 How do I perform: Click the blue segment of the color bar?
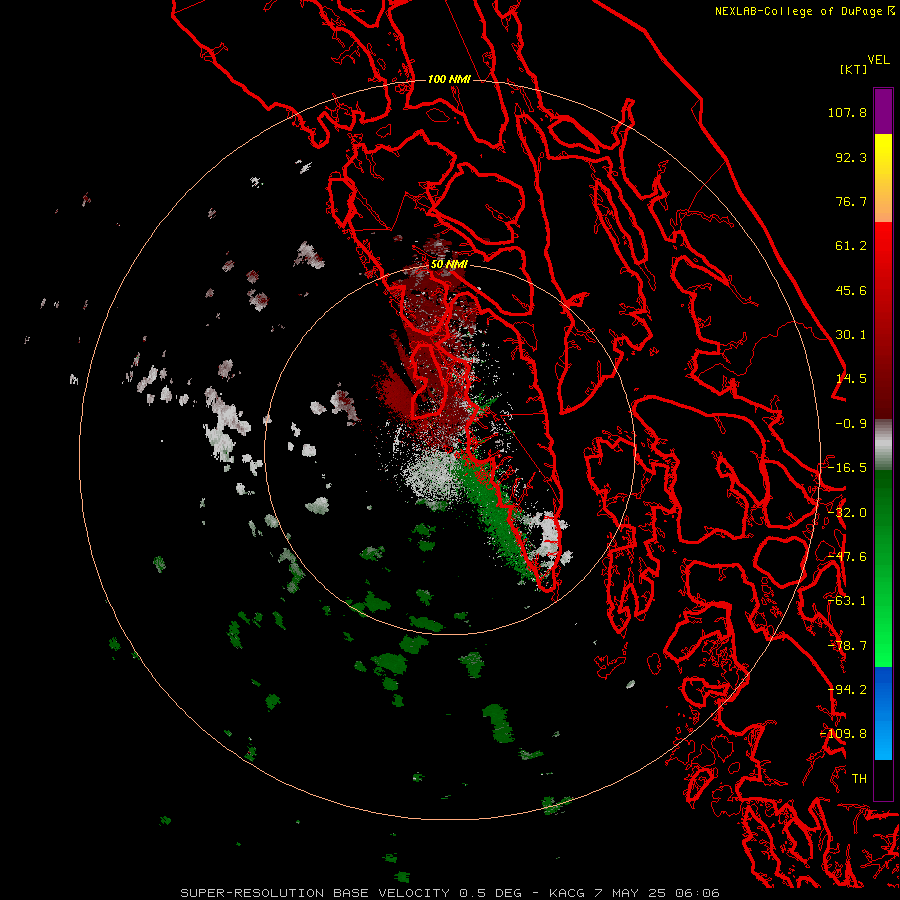[883, 713]
